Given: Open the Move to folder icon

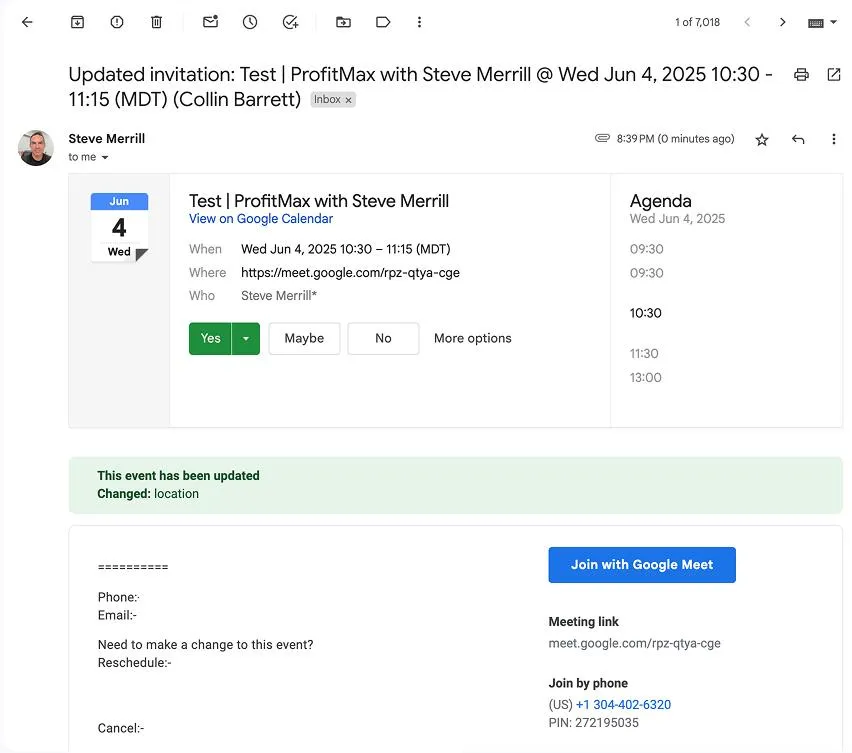Looking at the screenshot, I should click(x=343, y=22).
